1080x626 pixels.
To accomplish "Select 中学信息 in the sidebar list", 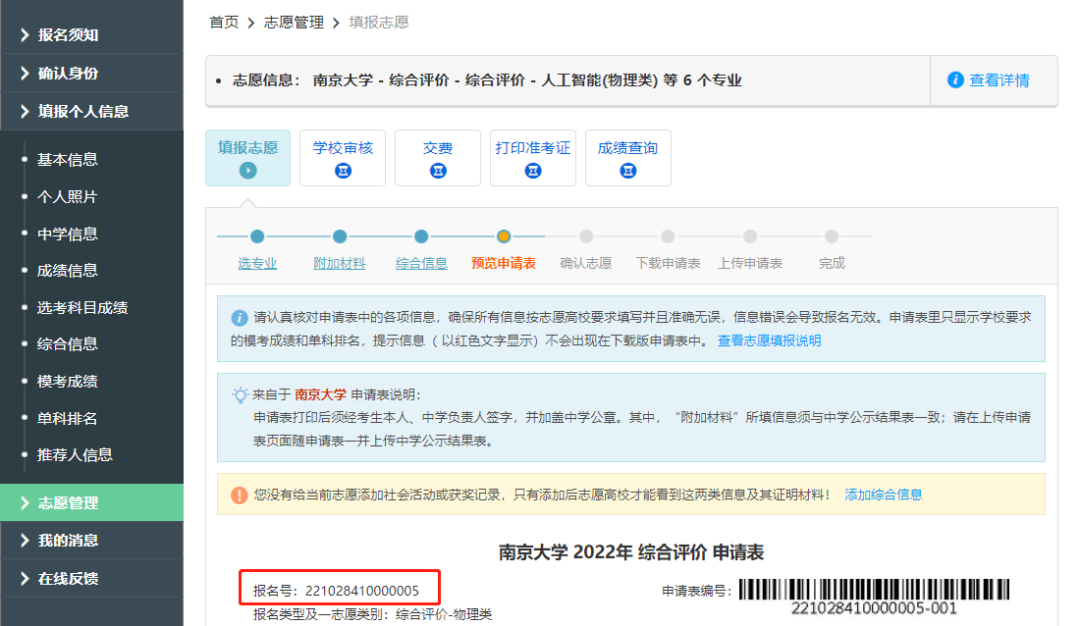I will point(67,234).
